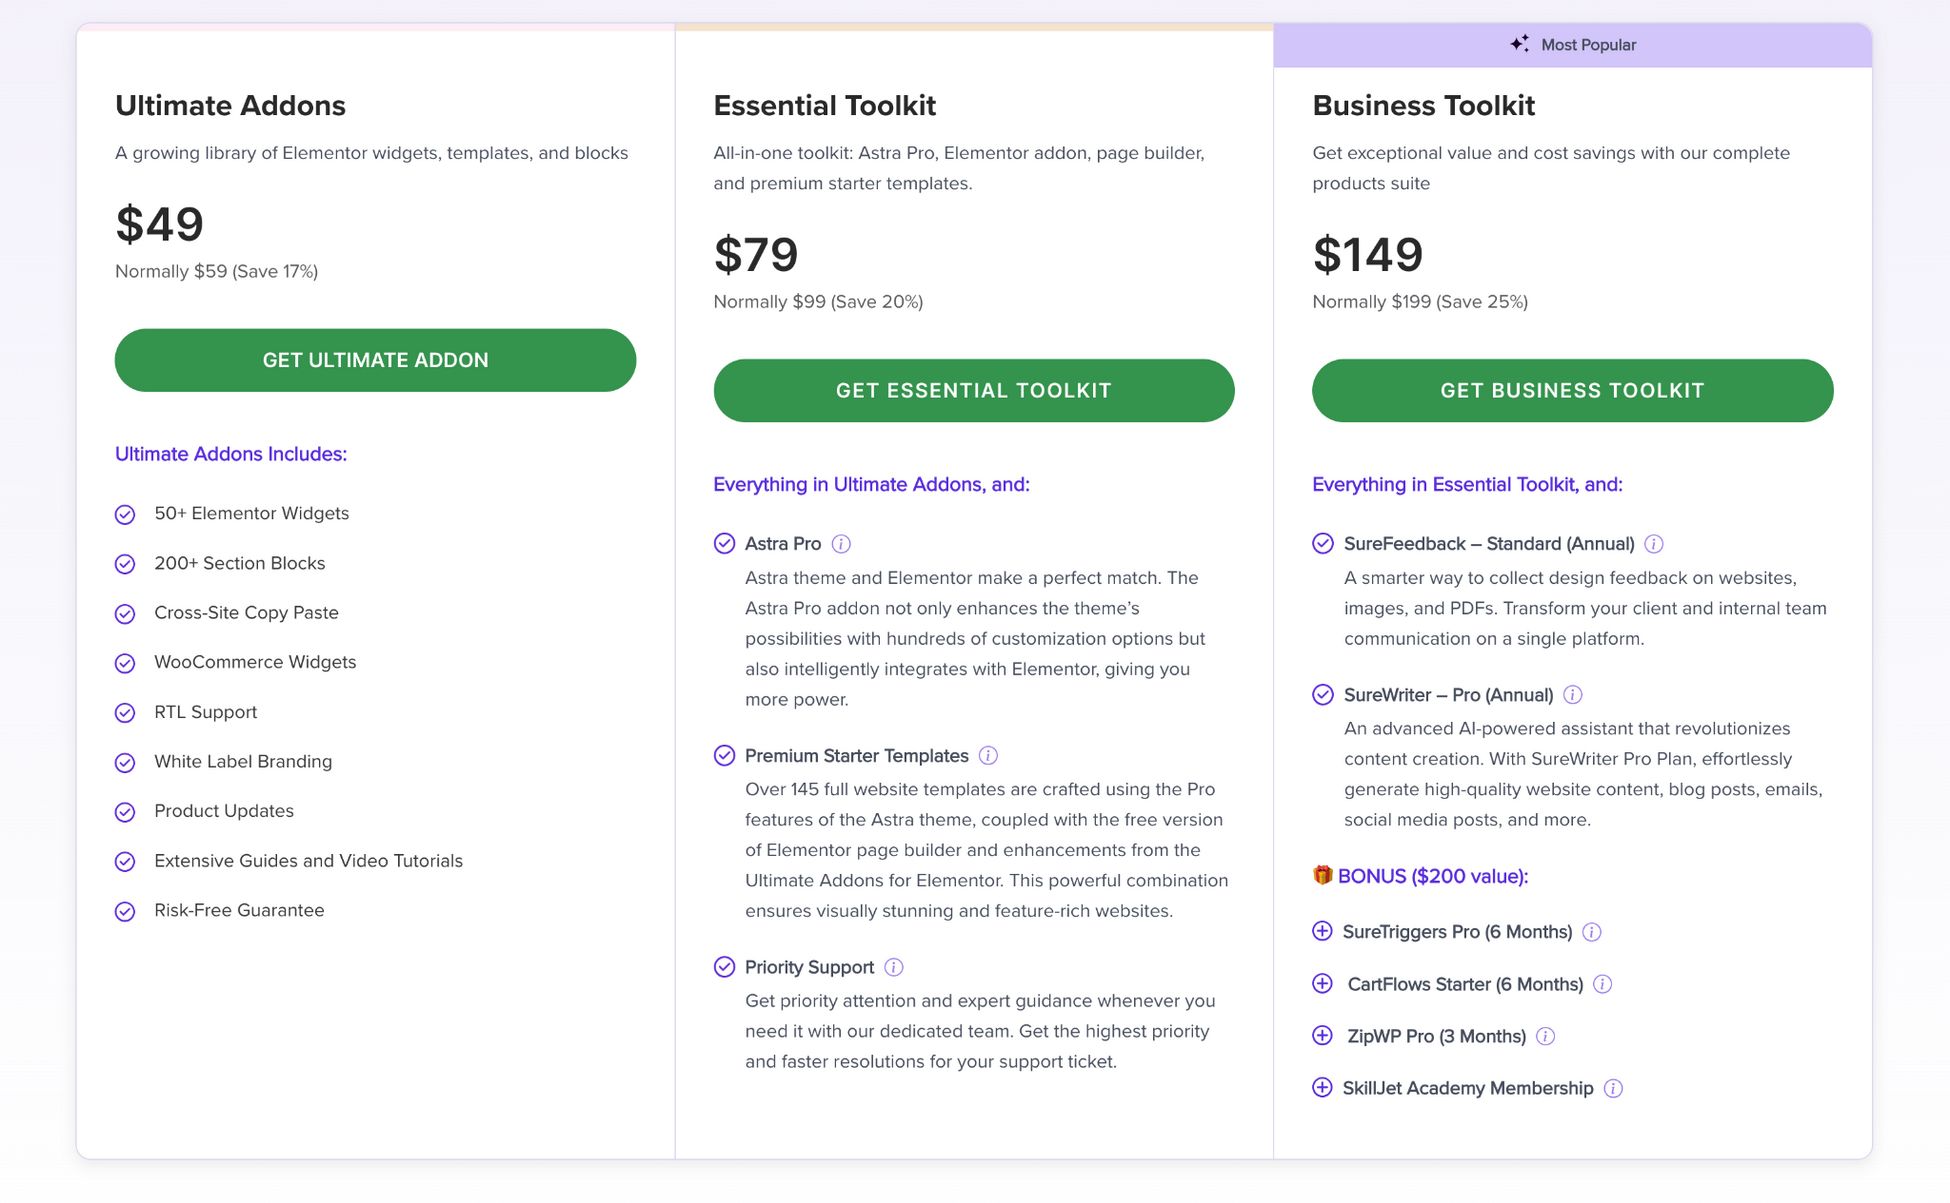Image resolution: width=1950 pixels, height=1203 pixels.
Task: Select the Essential Toolkit plan title
Action: coord(825,105)
